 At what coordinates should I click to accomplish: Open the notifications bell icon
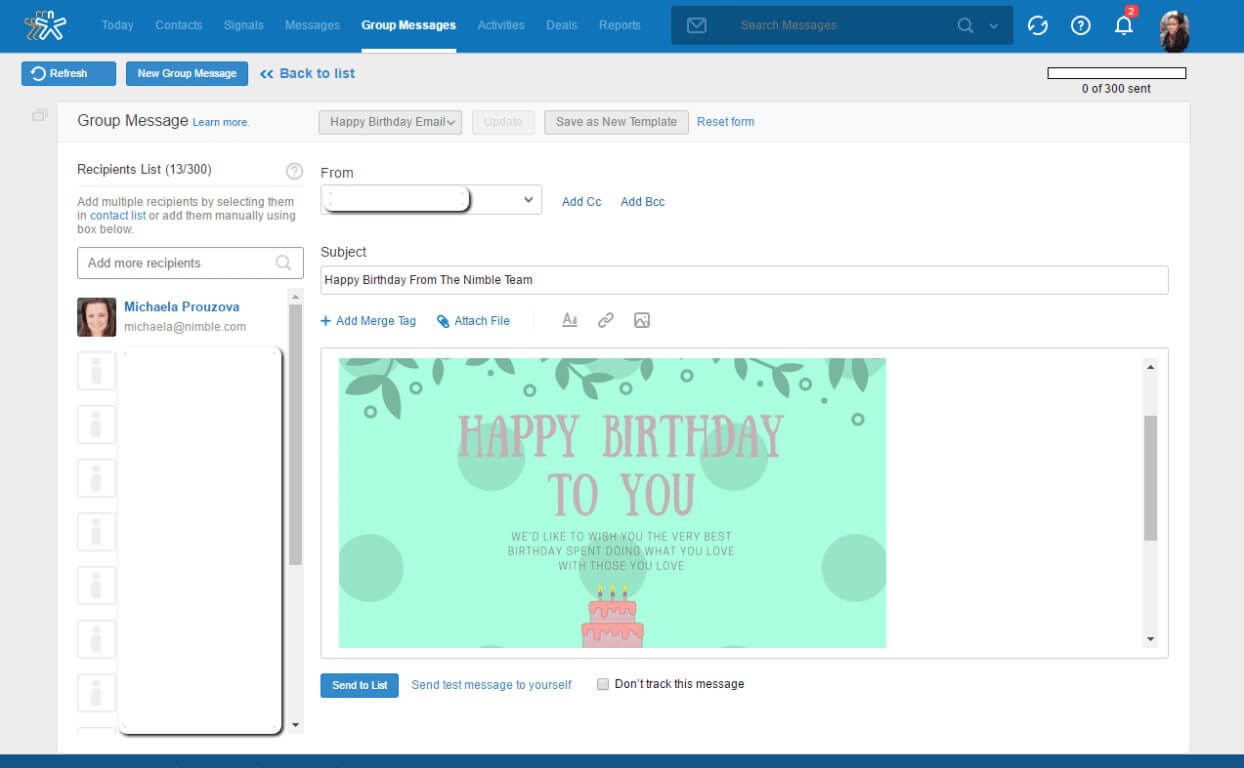(1124, 26)
